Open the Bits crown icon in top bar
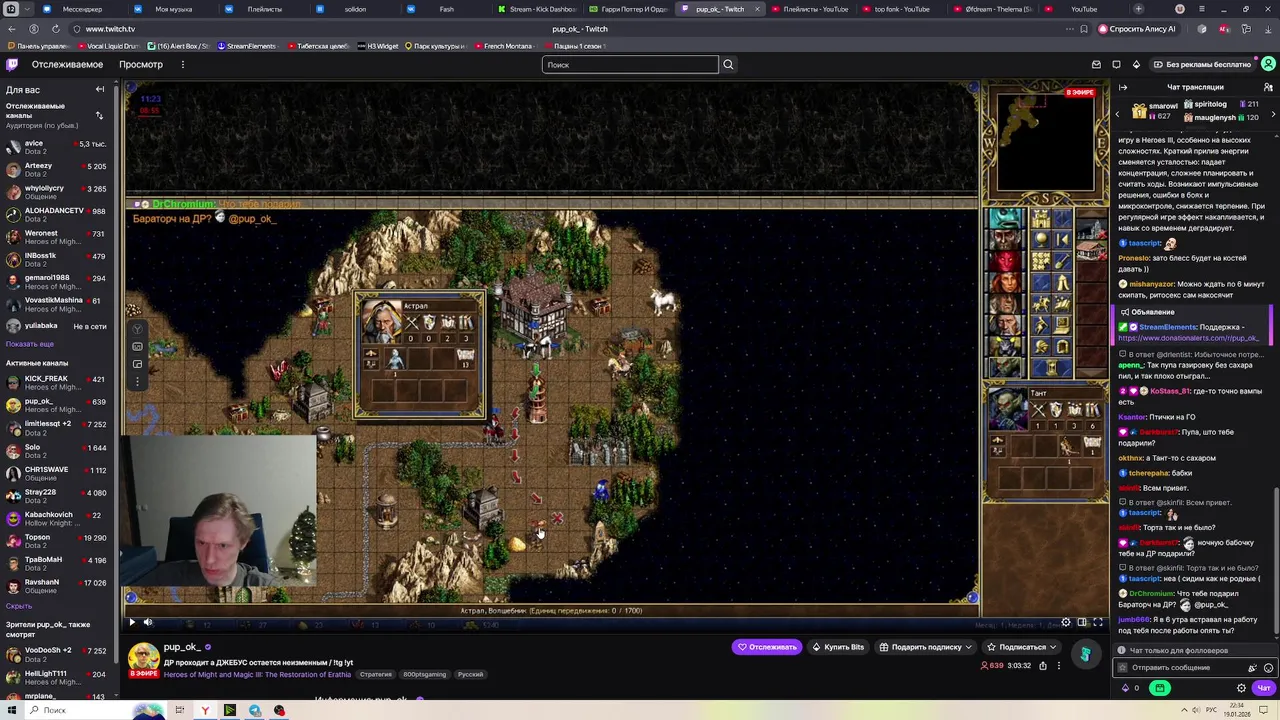 click(x=1136, y=64)
